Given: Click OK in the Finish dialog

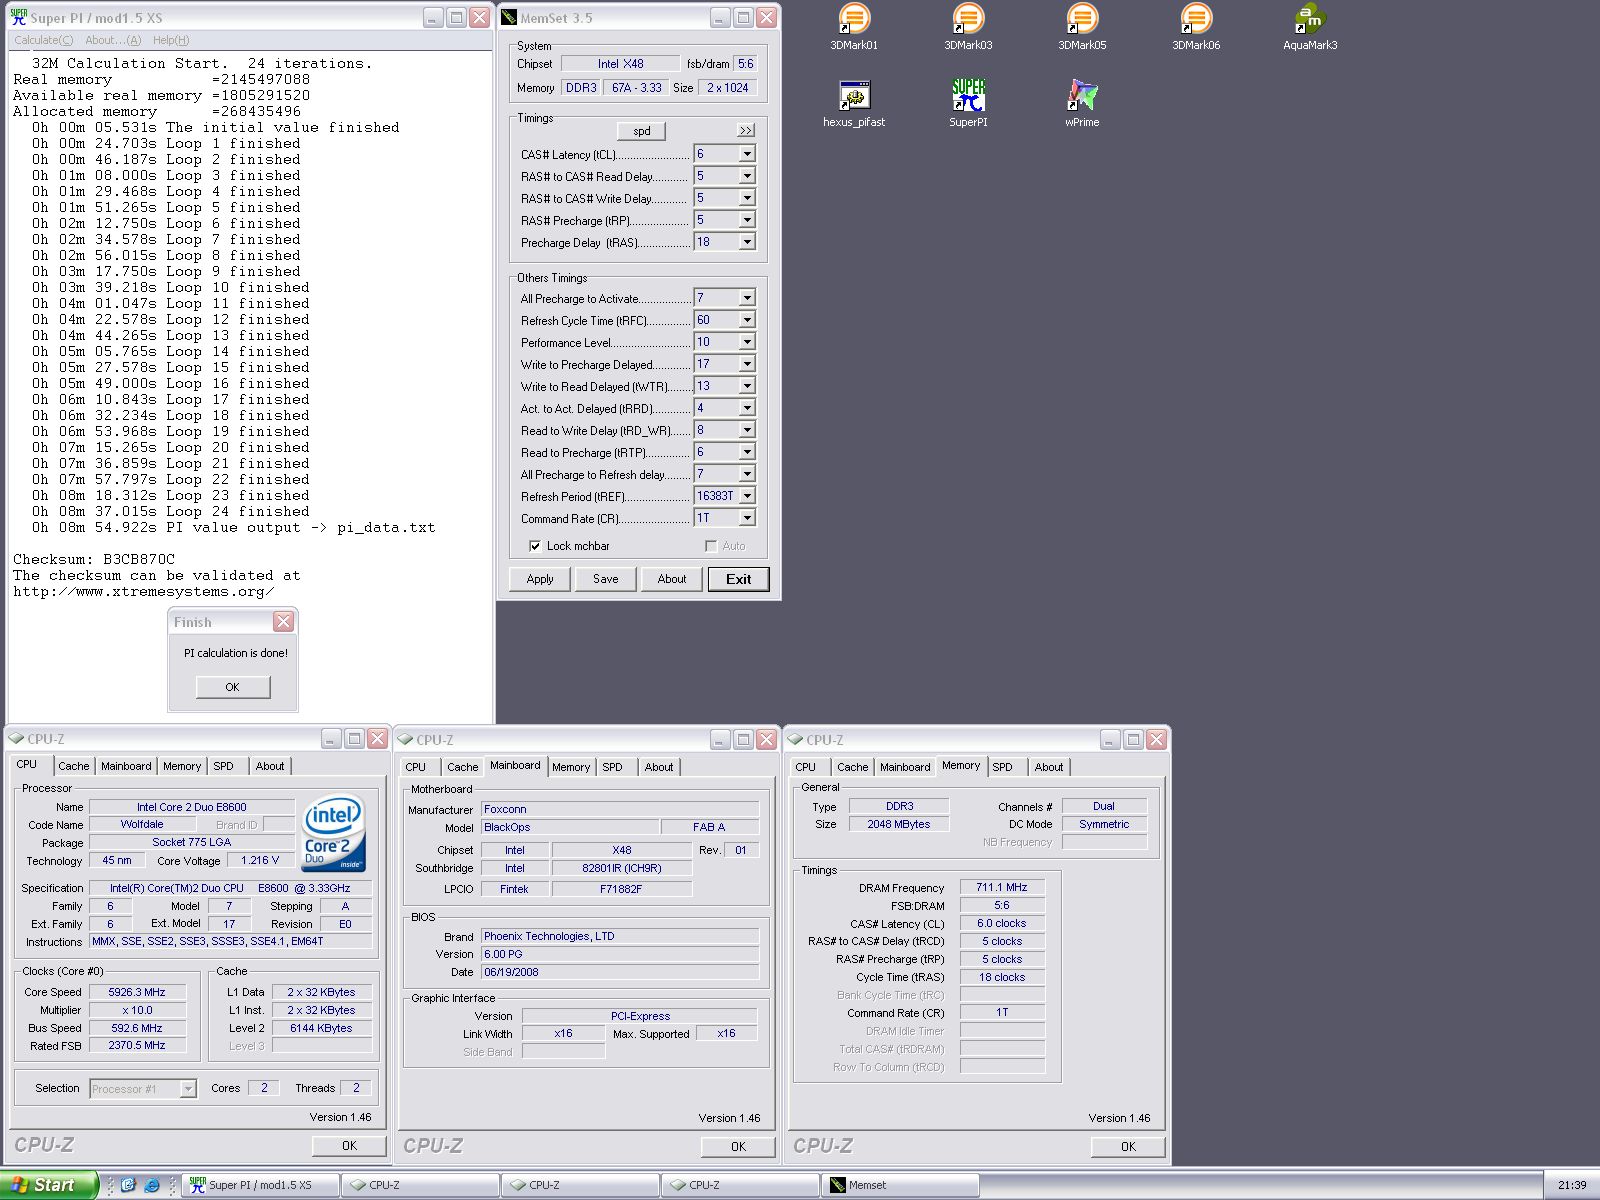Looking at the screenshot, I should tap(232, 687).
